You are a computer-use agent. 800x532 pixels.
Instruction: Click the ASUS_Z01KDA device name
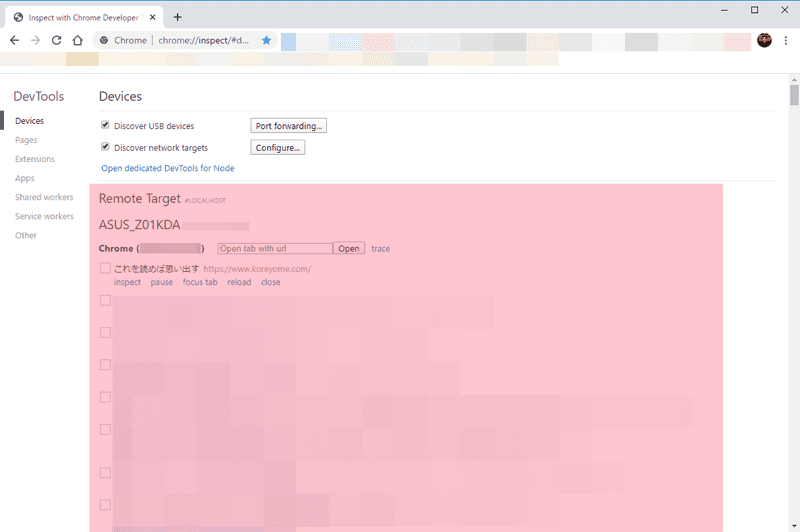tap(139, 225)
